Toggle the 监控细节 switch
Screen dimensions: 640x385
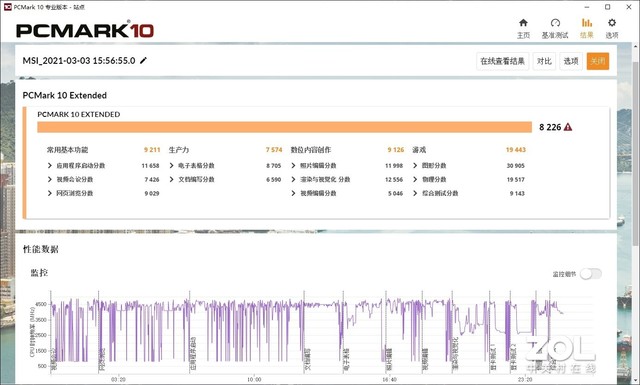591,274
